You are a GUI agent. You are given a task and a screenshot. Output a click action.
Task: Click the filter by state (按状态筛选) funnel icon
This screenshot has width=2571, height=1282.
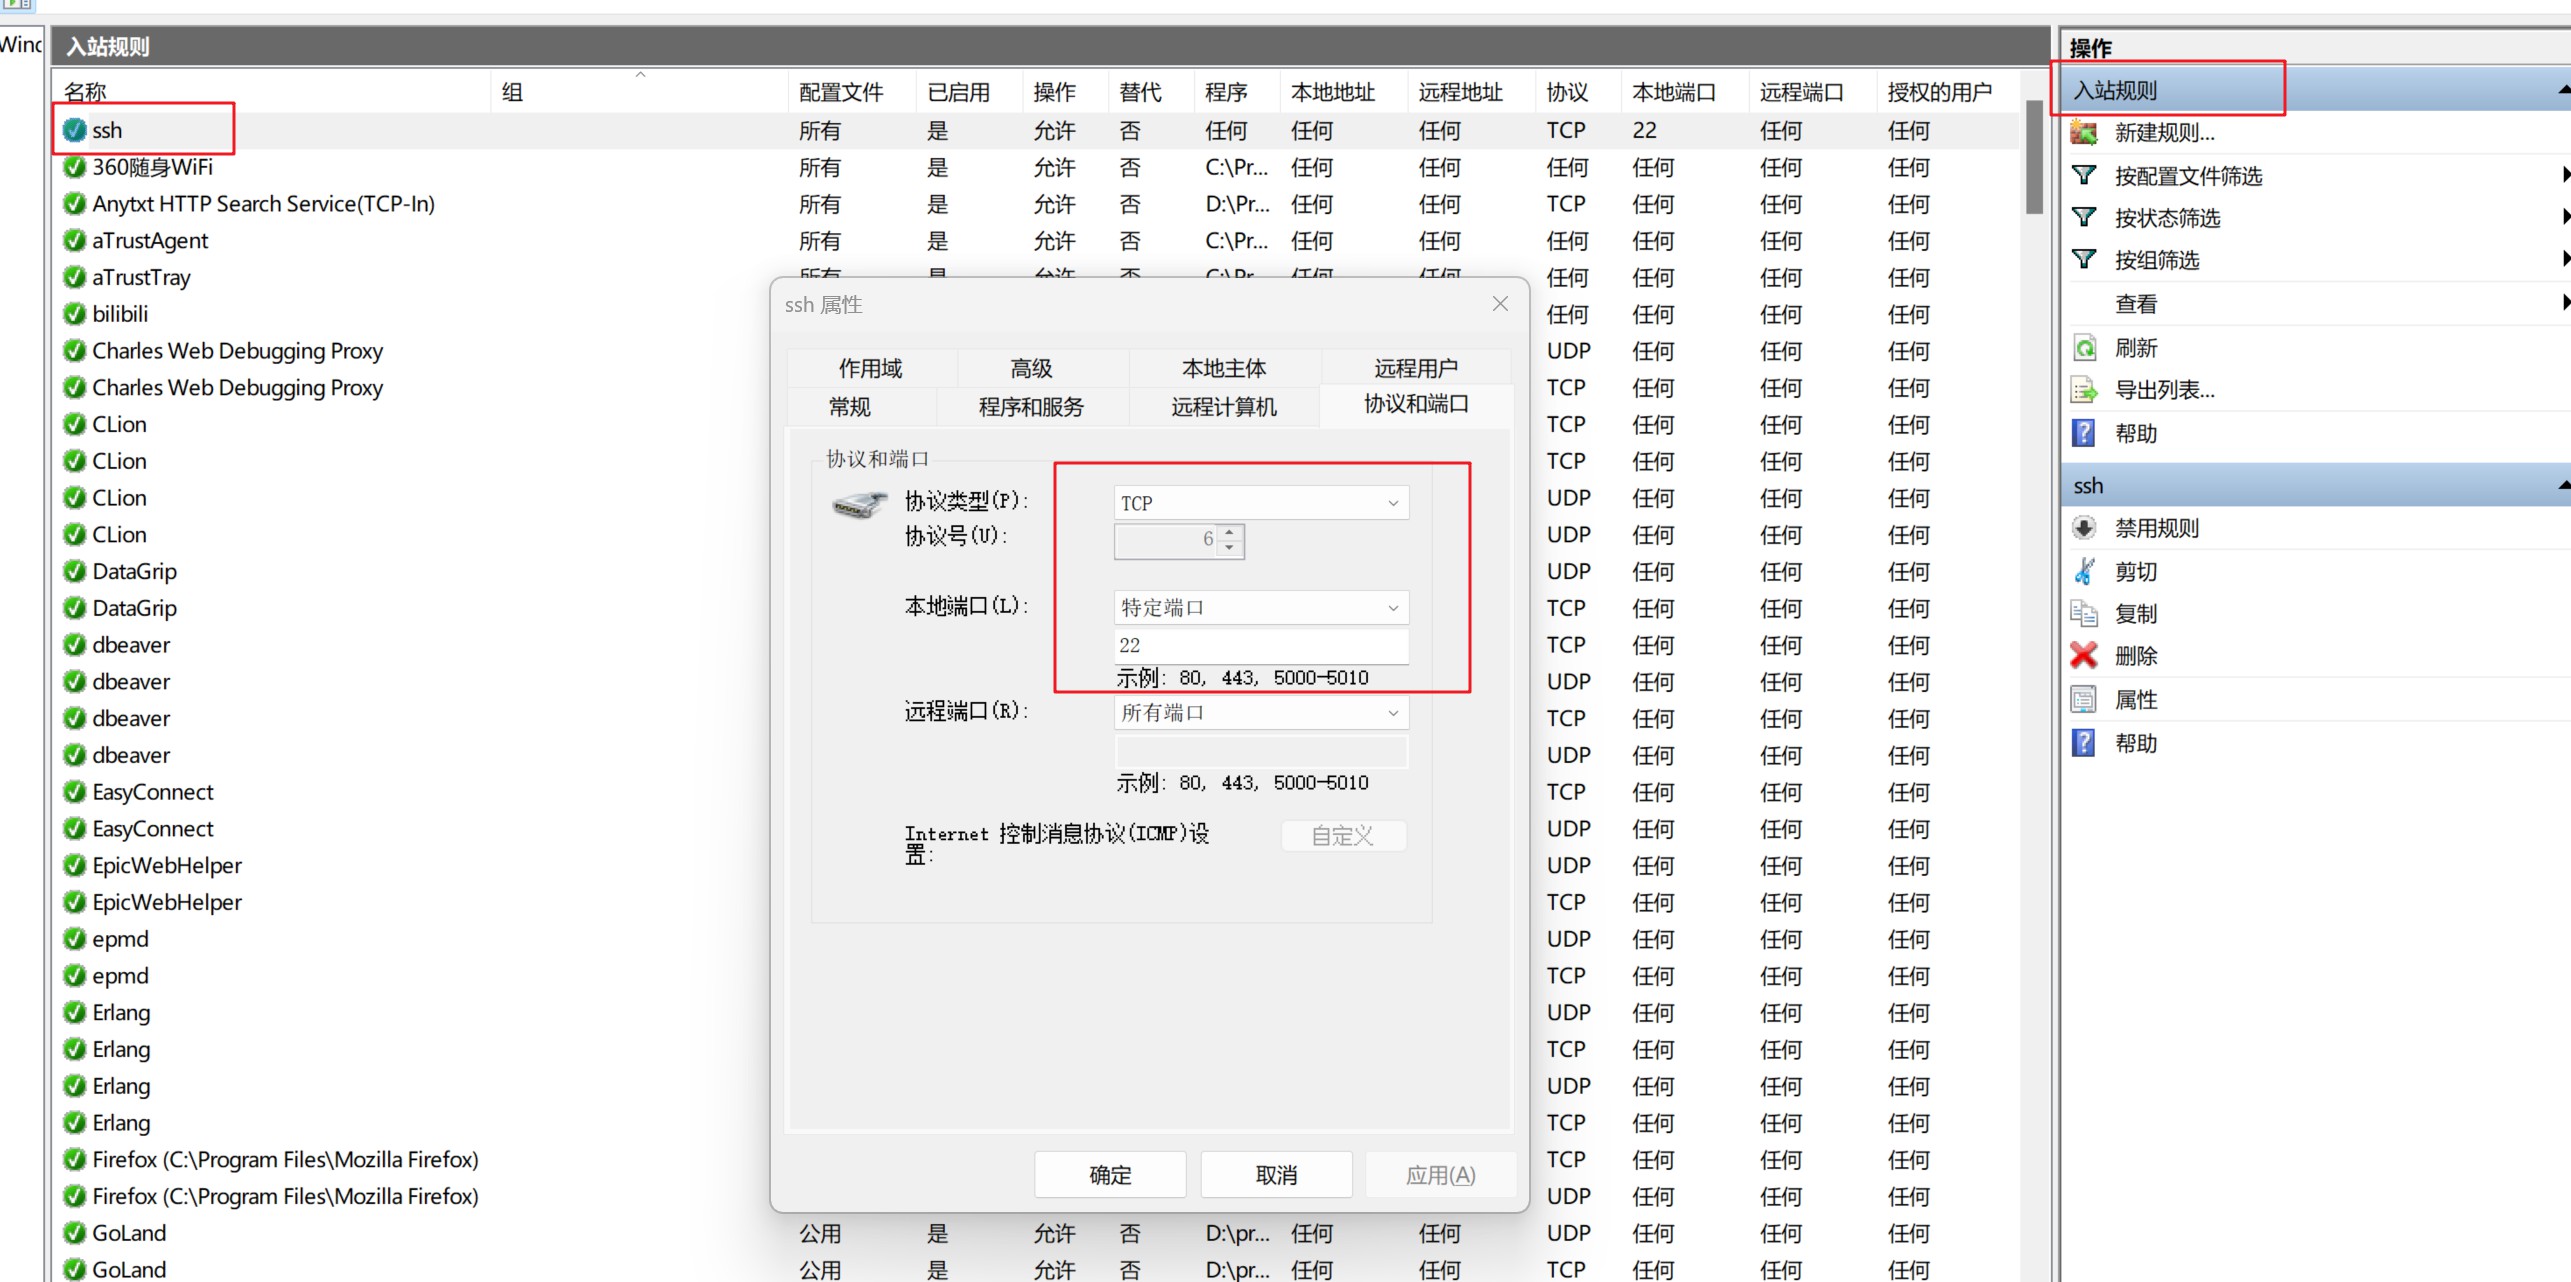pyautogui.click(x=2084, y=218)
